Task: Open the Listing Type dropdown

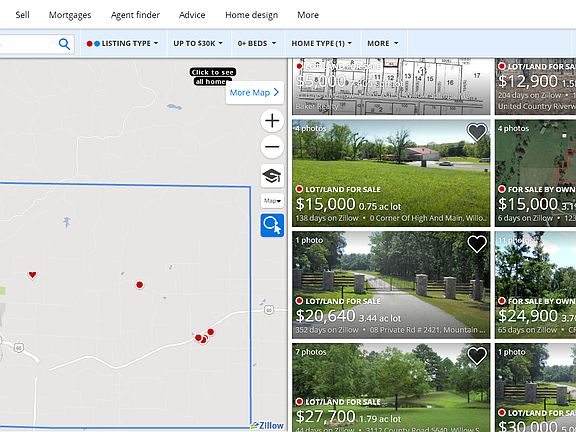Action: pyautogui.click(x=122, y=43)
